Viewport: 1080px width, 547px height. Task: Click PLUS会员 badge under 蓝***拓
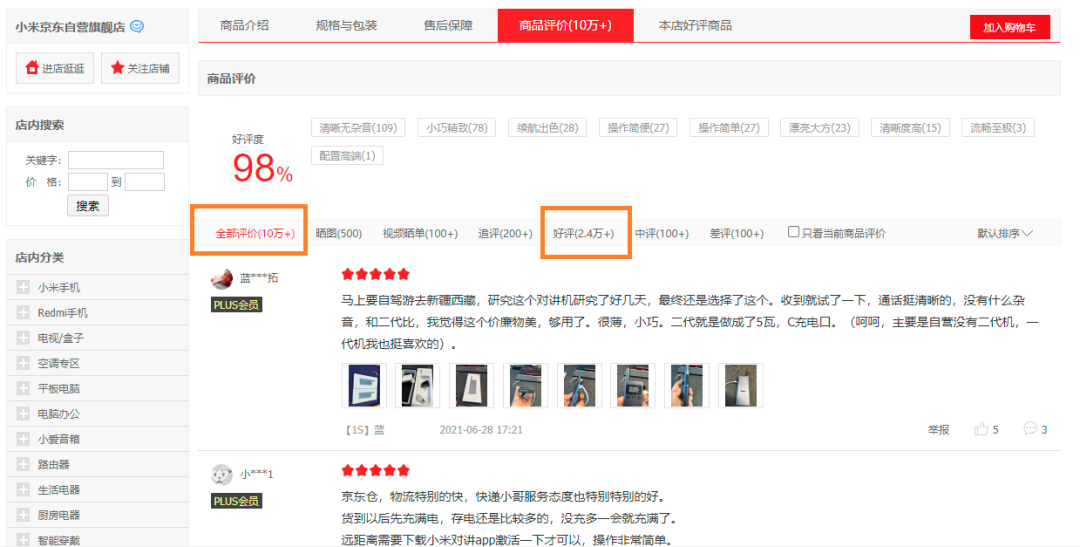[236, 305]
